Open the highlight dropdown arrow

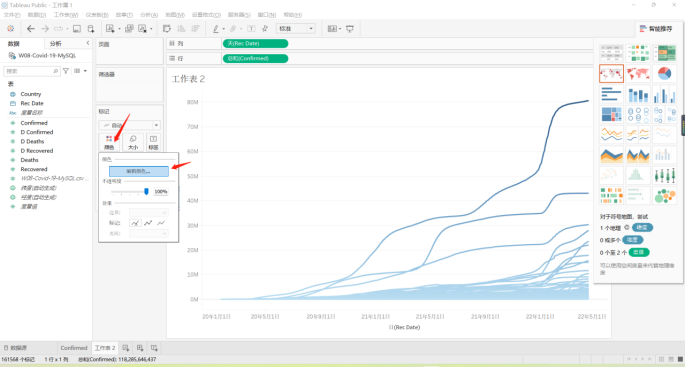[x=224, y=29]
